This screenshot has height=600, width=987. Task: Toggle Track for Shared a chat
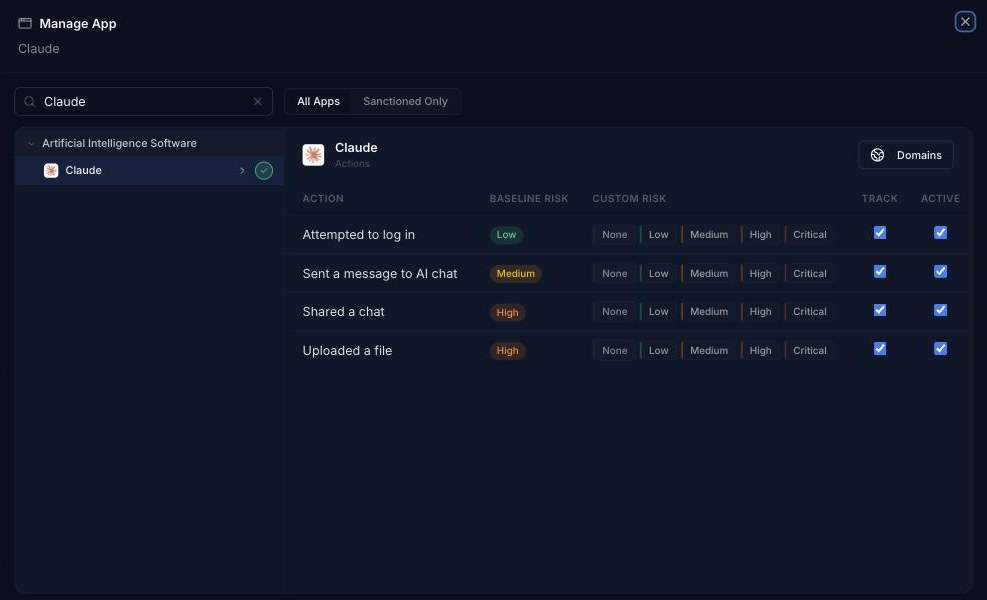tap(880, 310)
